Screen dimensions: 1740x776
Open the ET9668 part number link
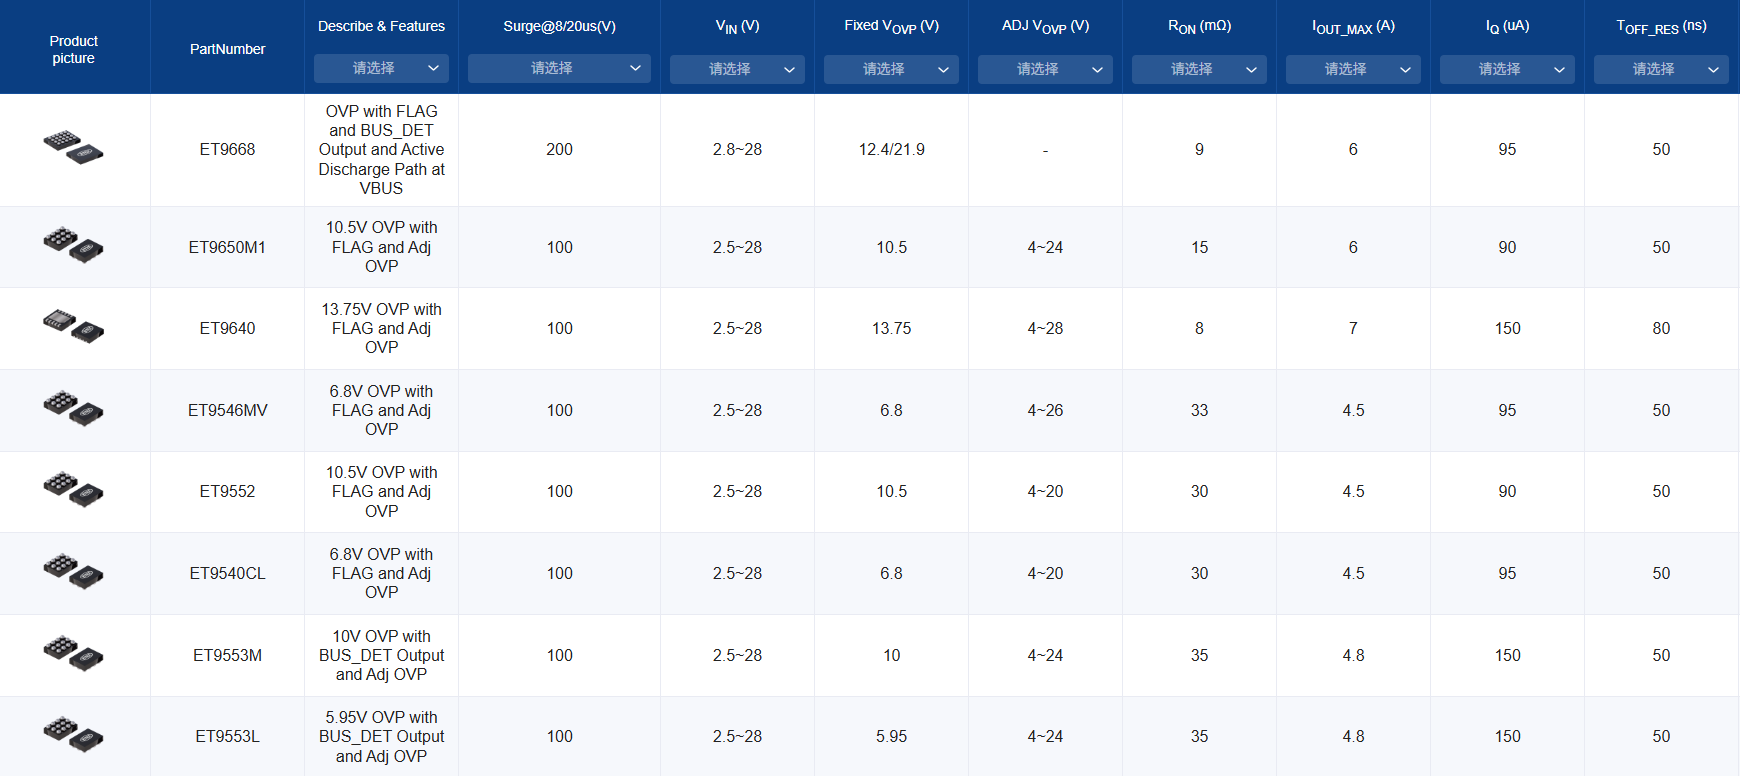227,149
